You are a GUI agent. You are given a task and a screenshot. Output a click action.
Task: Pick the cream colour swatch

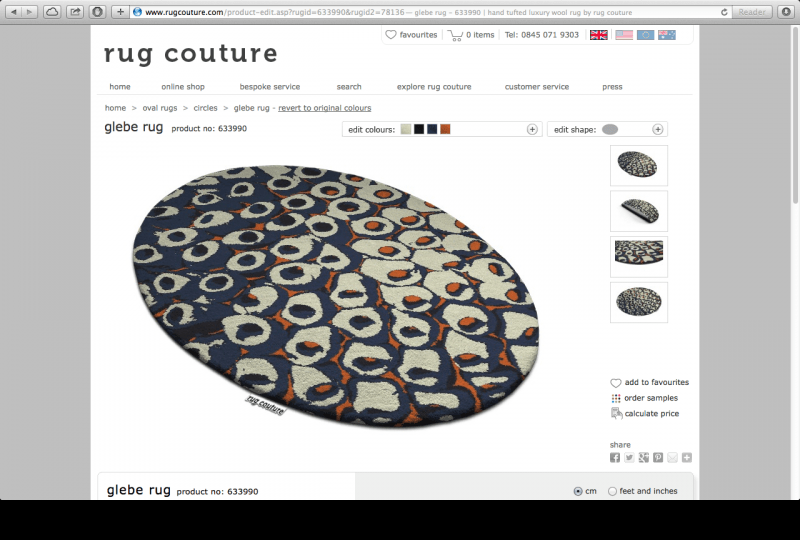click(406, 129)
